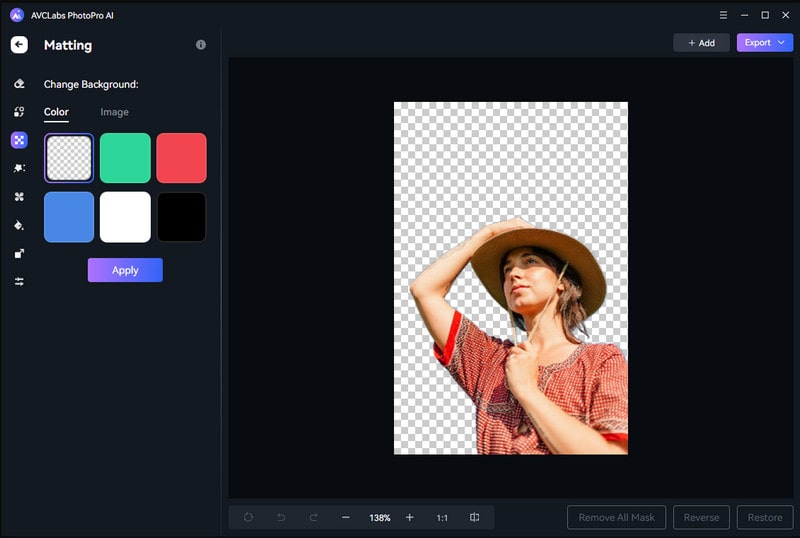800x538 pixels.
Task: Click the Restore button
Action: click(x=765, y=517)
